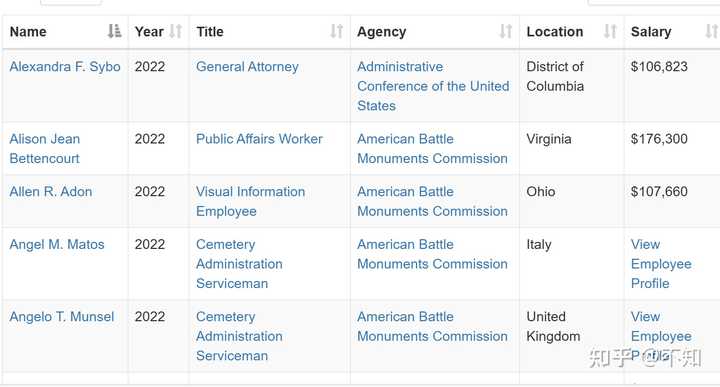View Employee Profile for Angel M. Matos
Image resolution: width=720 pixels, height=387 pixels.
click(661, 264)
